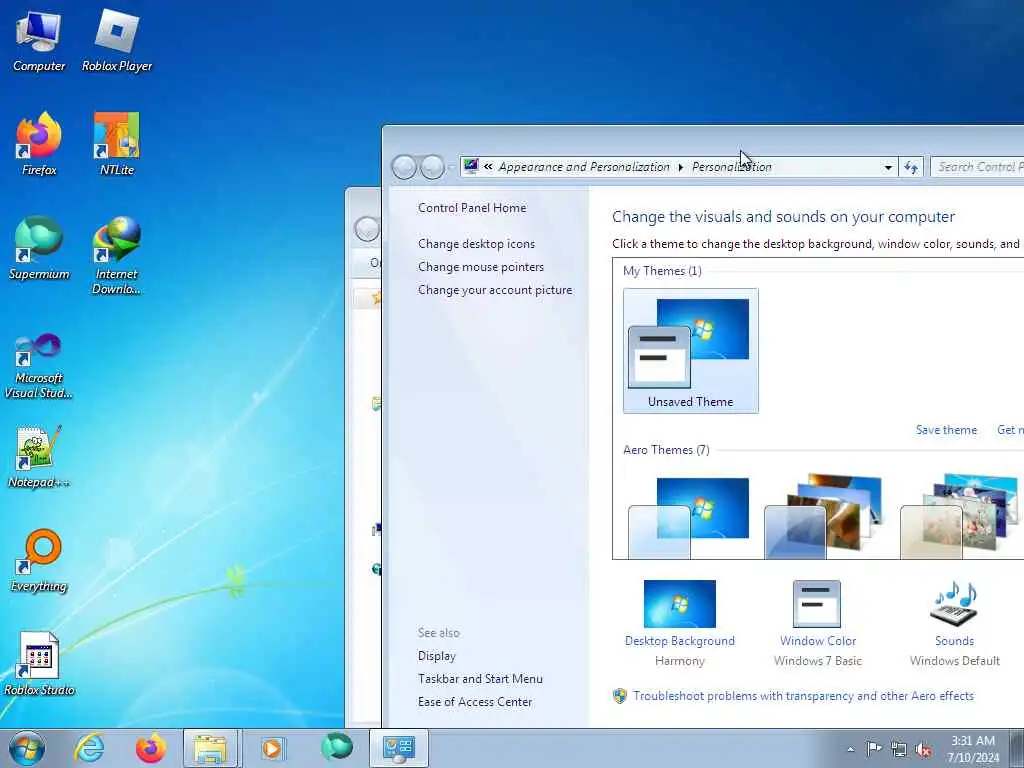Open the Computer desktop icon

pos(39,41)
